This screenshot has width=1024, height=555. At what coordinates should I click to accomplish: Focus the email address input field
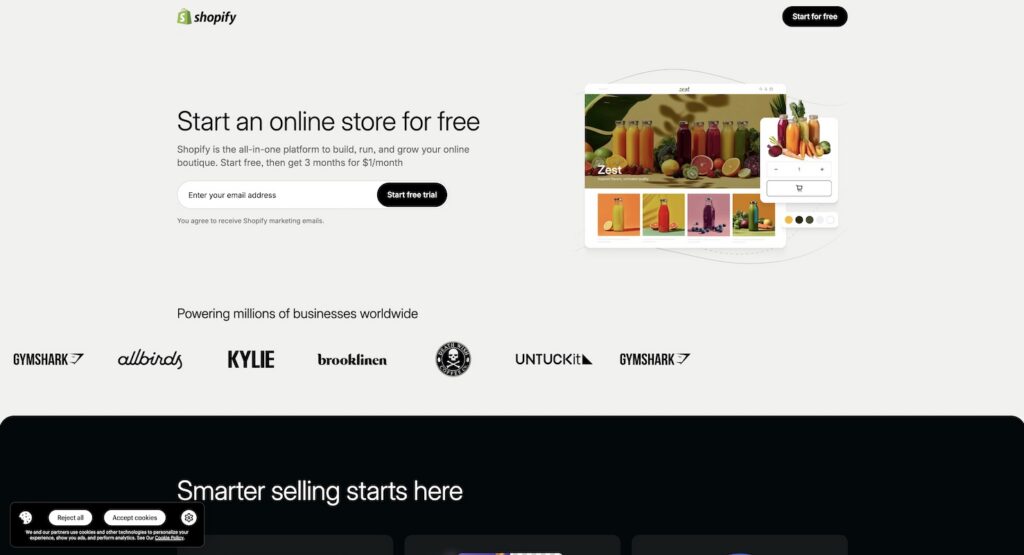[278, 195]
